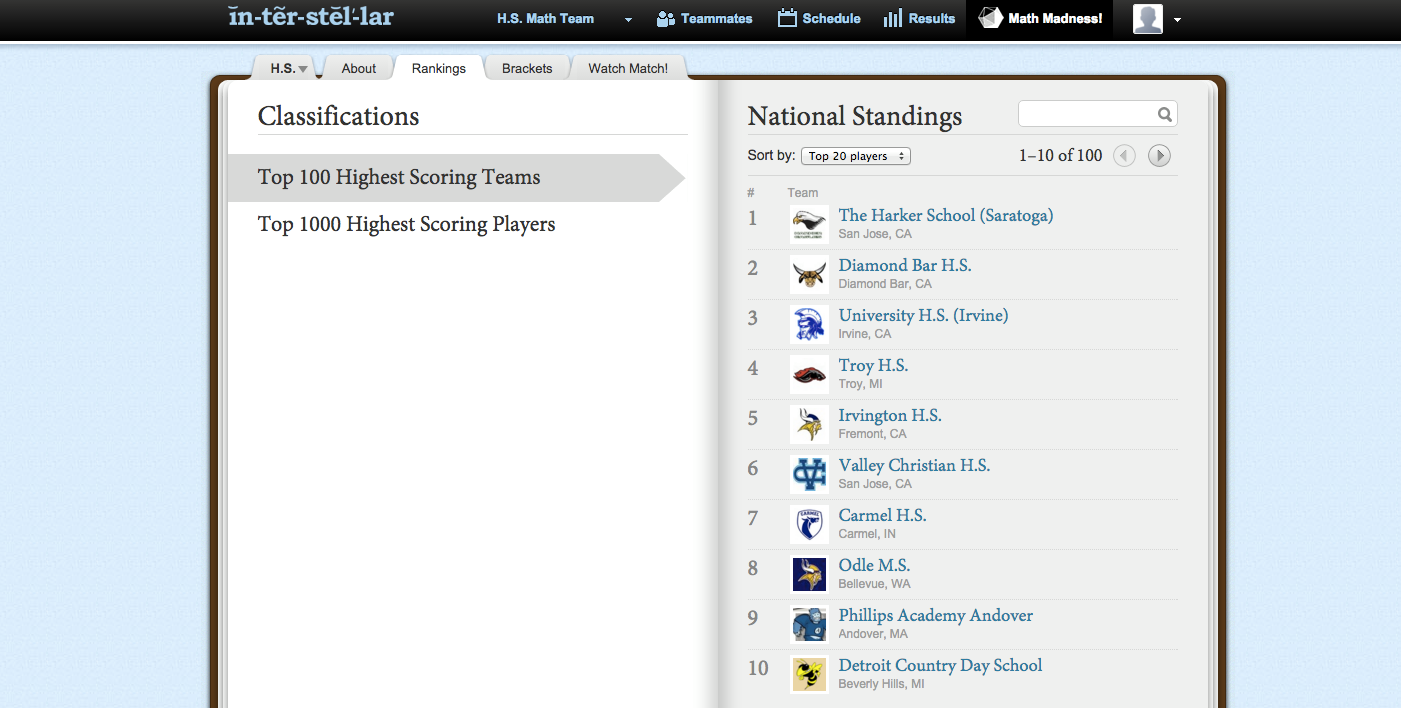Click Detroit Country Day School logo
The width and height of the screenshot is (1401, 708).
(809, 674)
